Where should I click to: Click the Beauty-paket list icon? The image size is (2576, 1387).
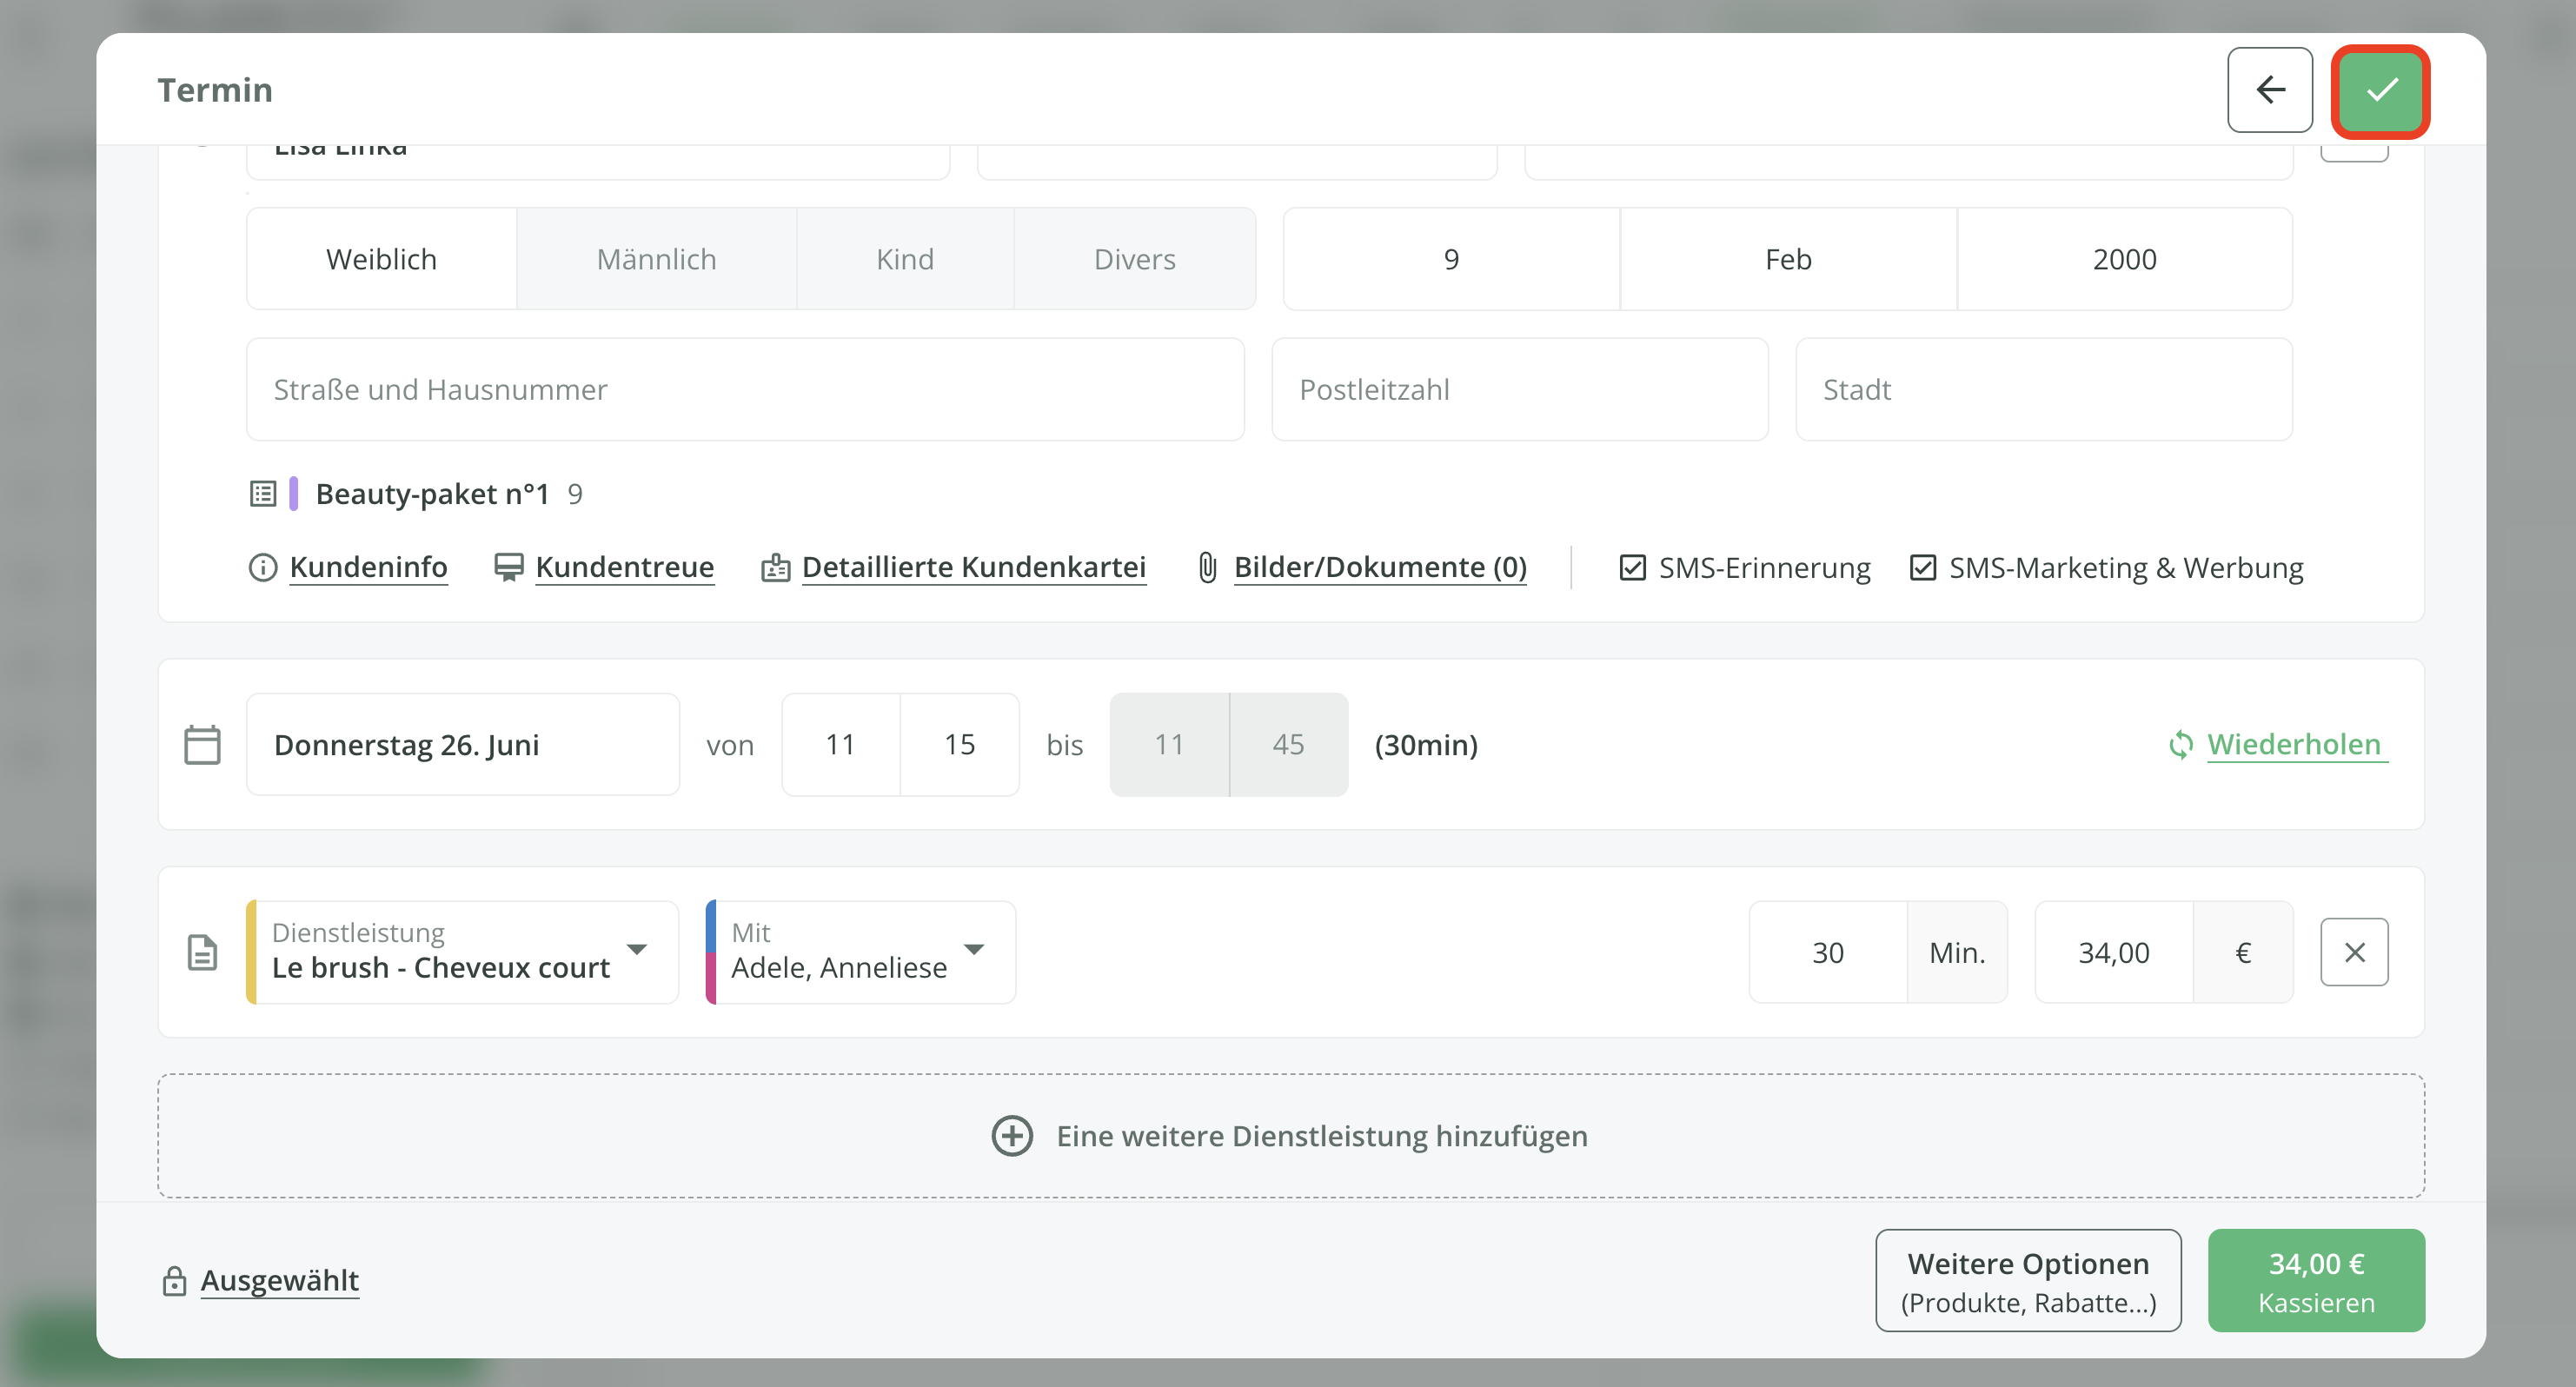(x=263, y=494)
